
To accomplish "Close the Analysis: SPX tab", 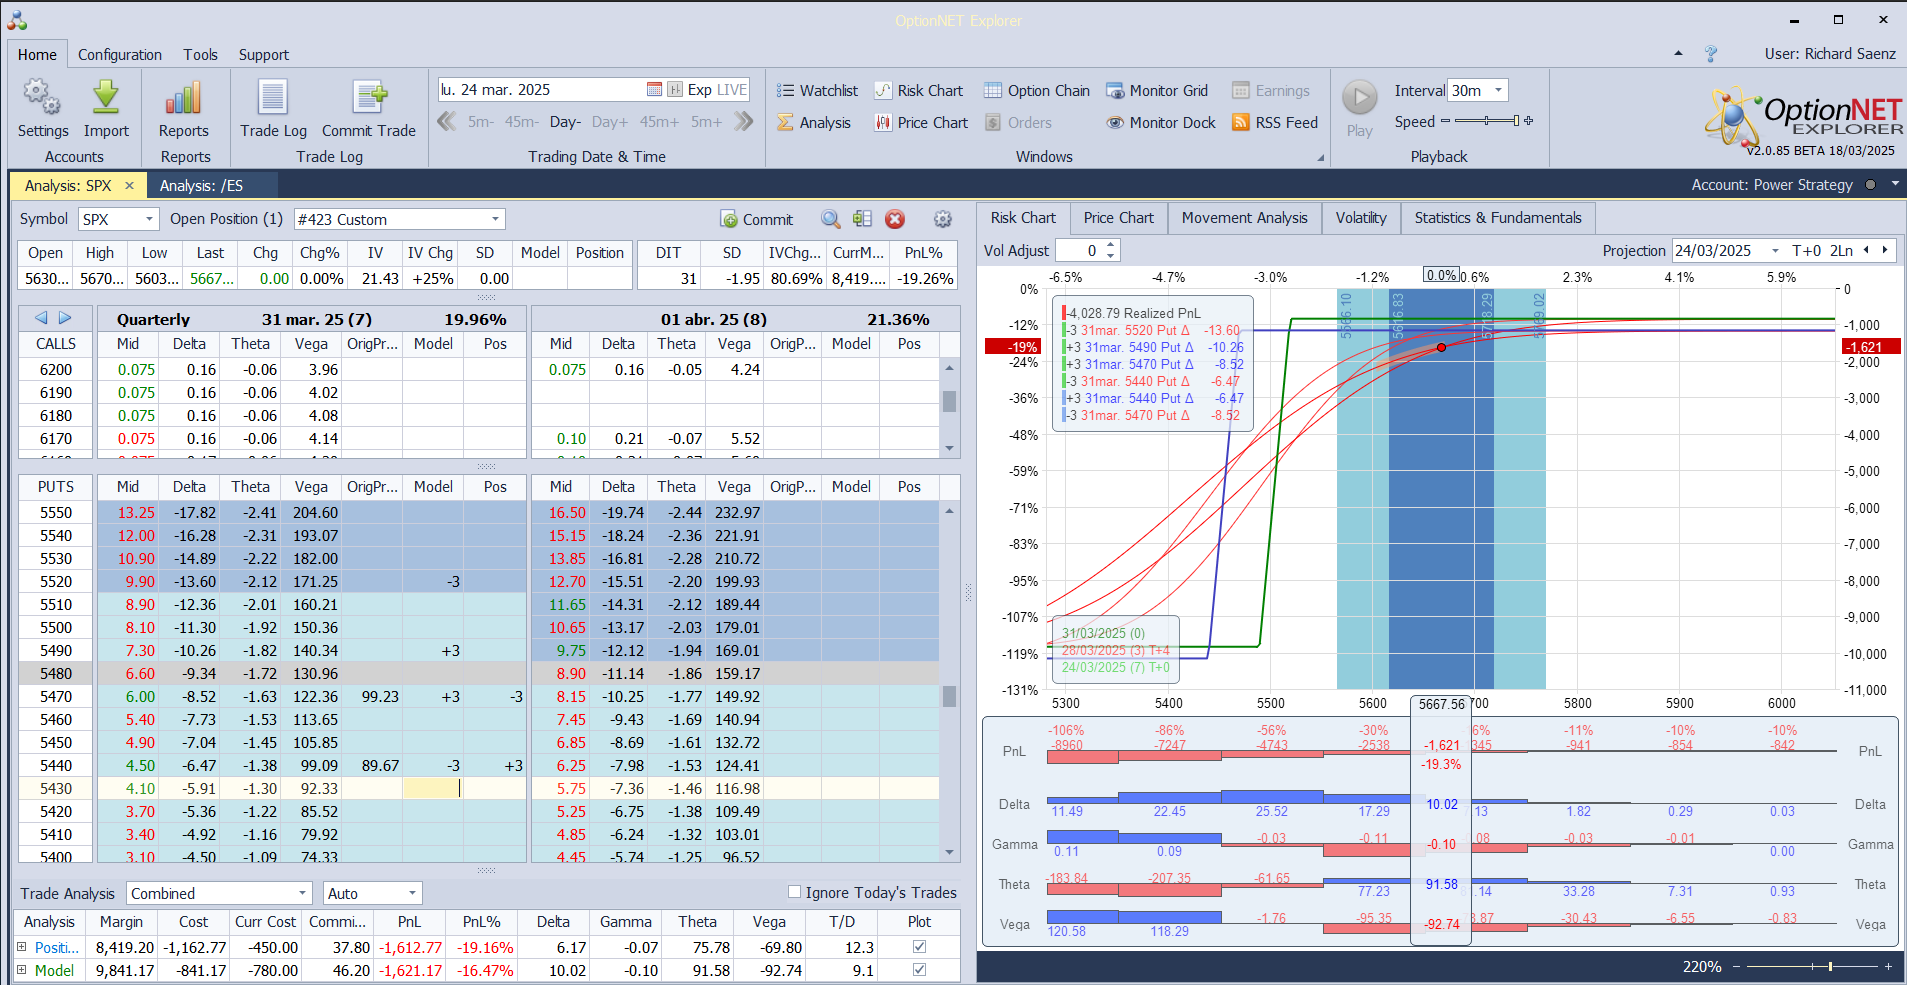I will coord(129,186).
